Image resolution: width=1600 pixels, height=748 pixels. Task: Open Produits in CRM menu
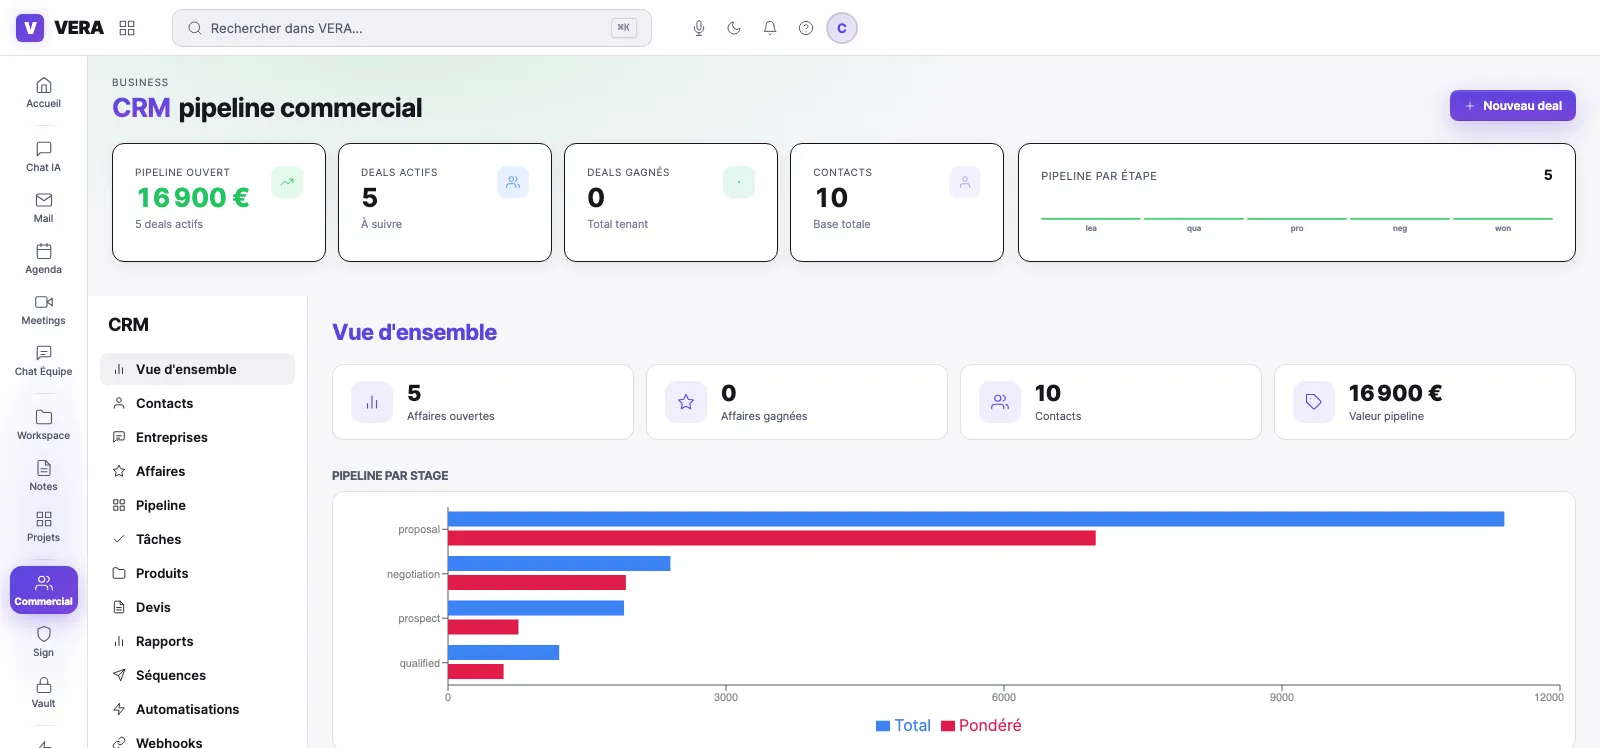[x=197, y=573]
